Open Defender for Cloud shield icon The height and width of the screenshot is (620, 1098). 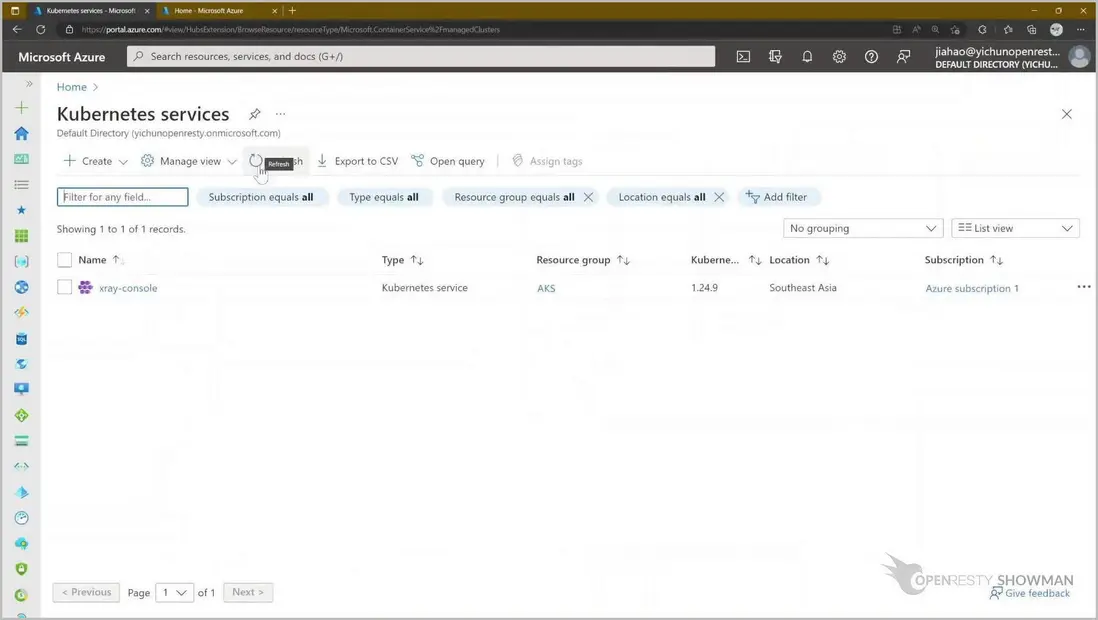(x=22, y=569)
